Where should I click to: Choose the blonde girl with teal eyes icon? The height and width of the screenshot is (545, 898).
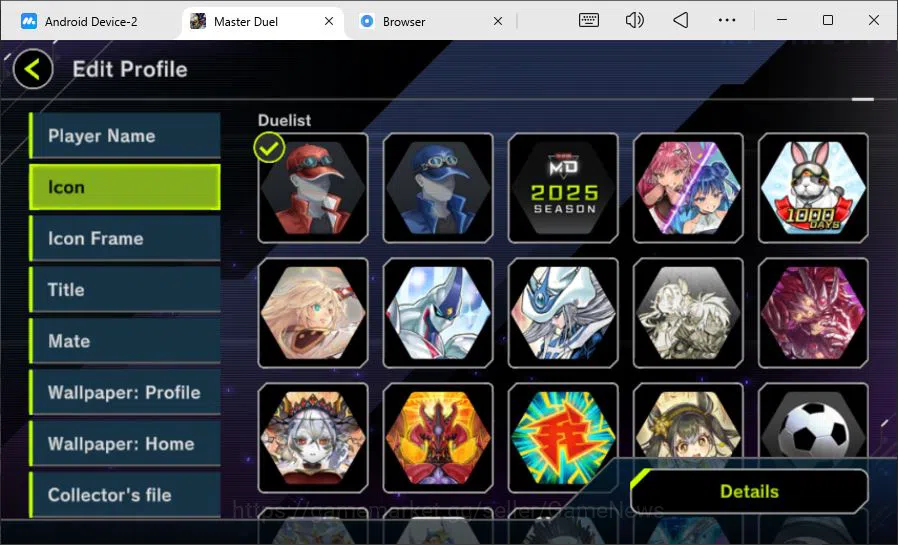coord(313,313)
